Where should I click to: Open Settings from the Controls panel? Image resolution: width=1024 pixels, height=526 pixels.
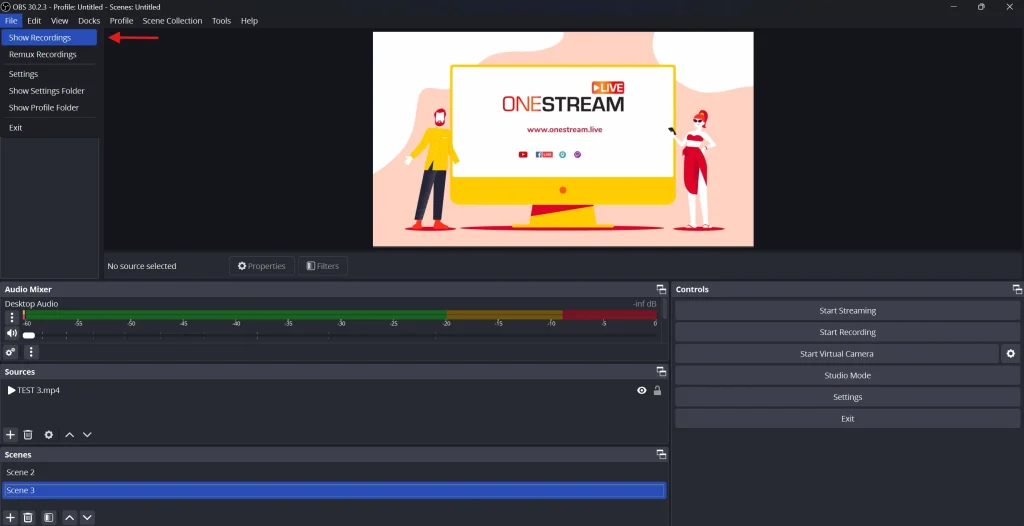click(847, 397)
